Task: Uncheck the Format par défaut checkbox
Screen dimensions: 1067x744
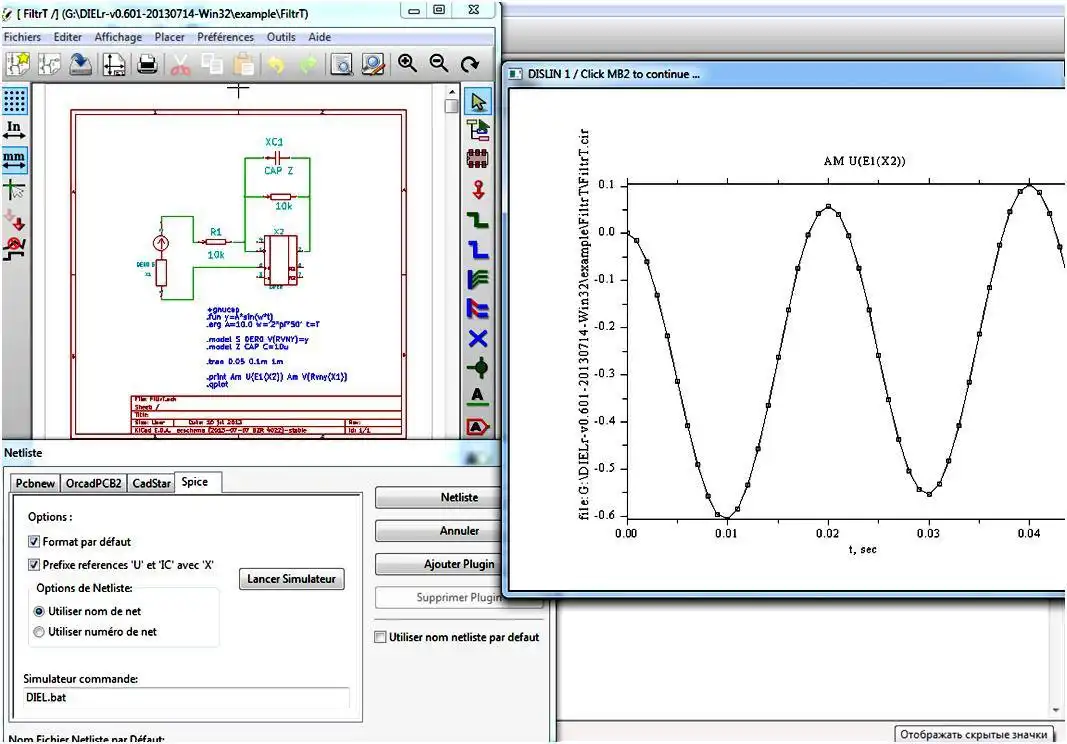Action: click(x=35, y=541)
